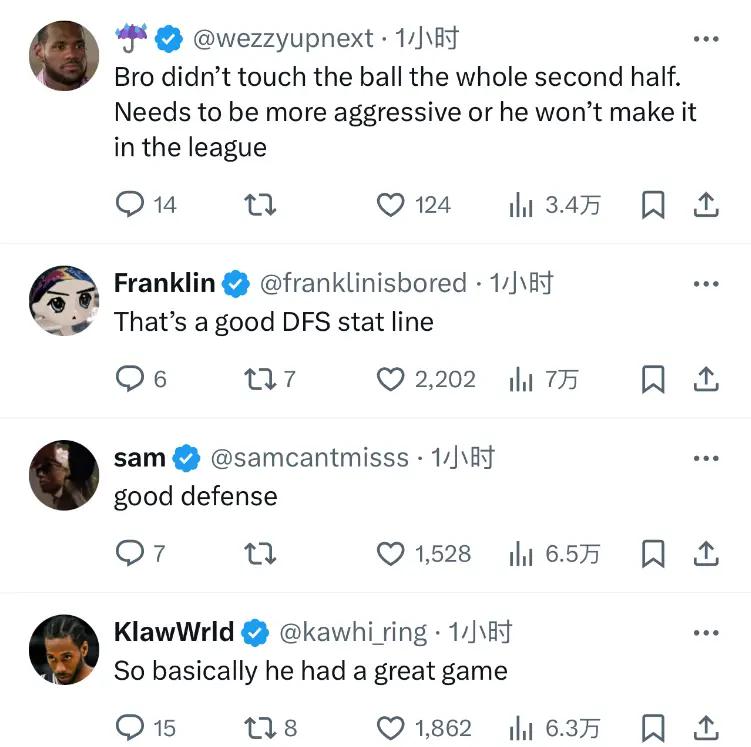Open sam's profile avatar

point(63,474)
